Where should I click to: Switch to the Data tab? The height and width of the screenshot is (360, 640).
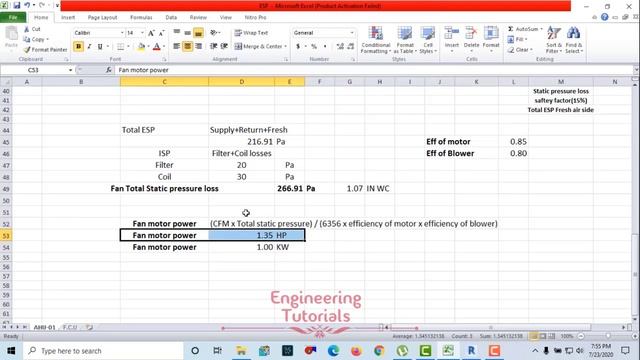pyautogui.click(x=171, y=18)
